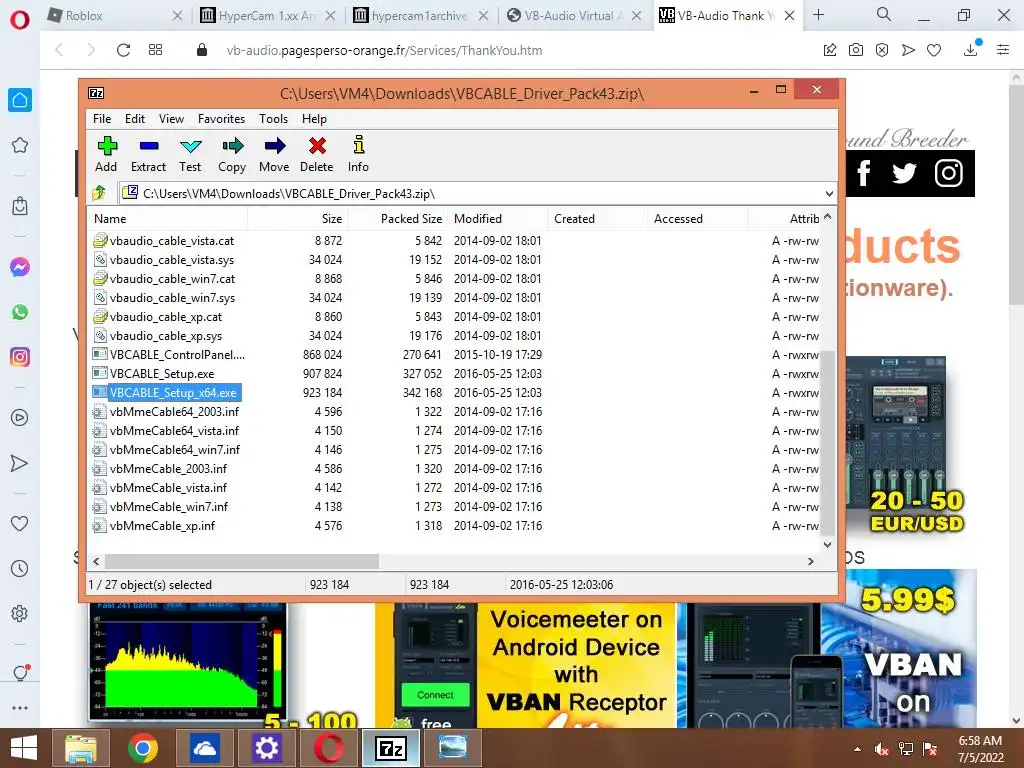This screenshot has width=1024, height=768.
Task: Open the Tools menu
Action: [273, 119]
